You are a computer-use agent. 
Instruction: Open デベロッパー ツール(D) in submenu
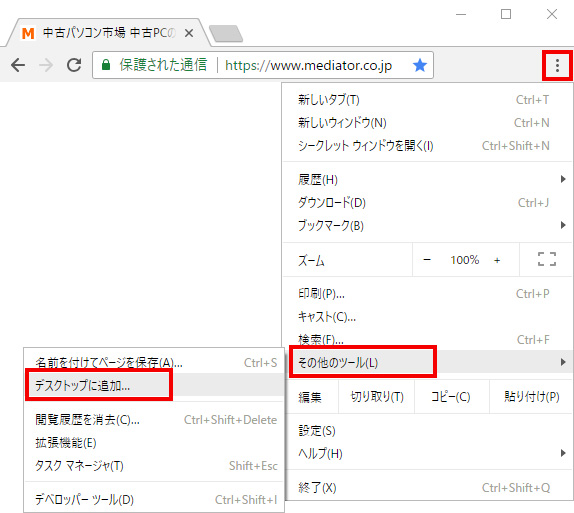click(x=154, y=499)
